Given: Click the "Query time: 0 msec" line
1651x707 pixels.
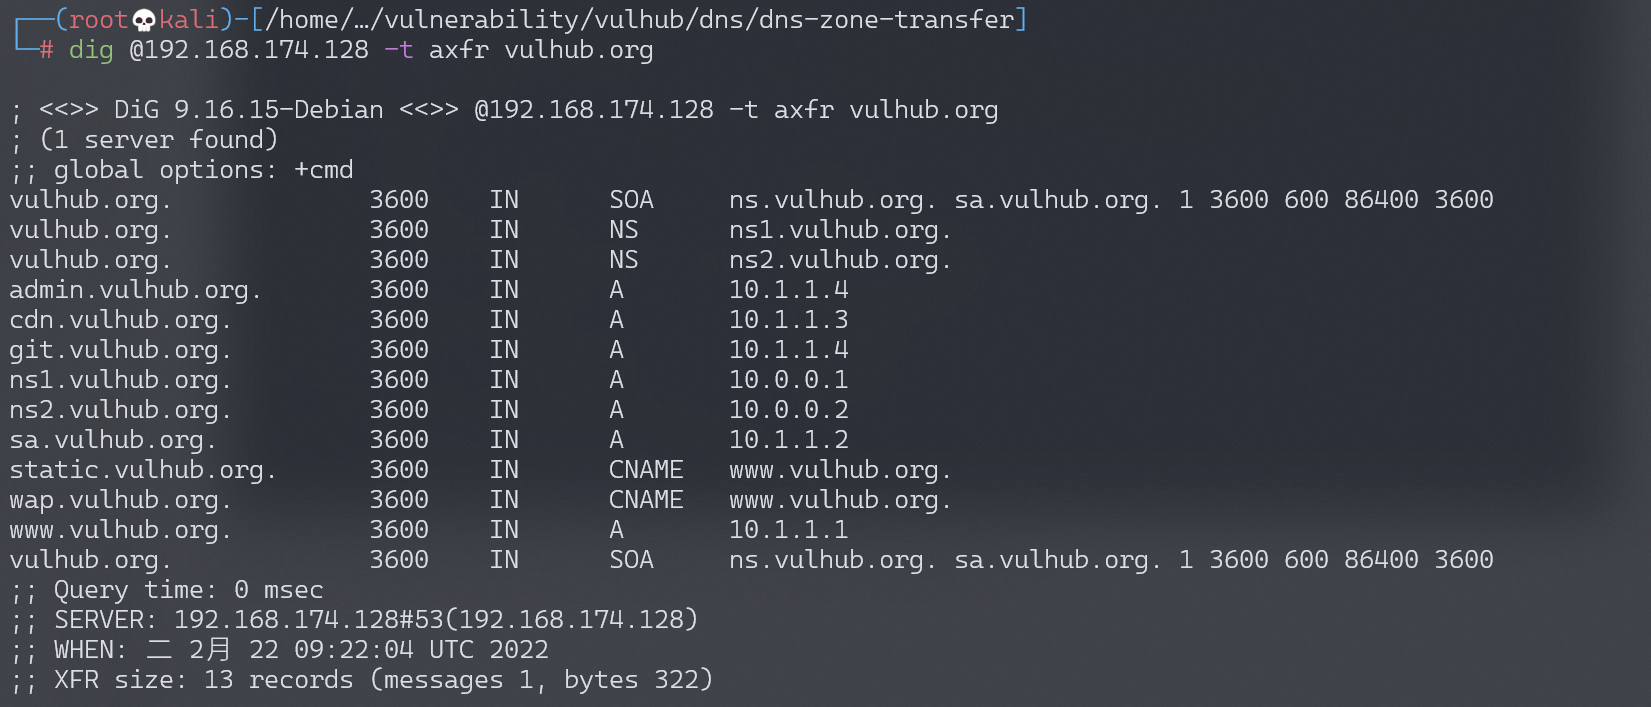Looking at the screenshot, I should click(x=188, y=590).
